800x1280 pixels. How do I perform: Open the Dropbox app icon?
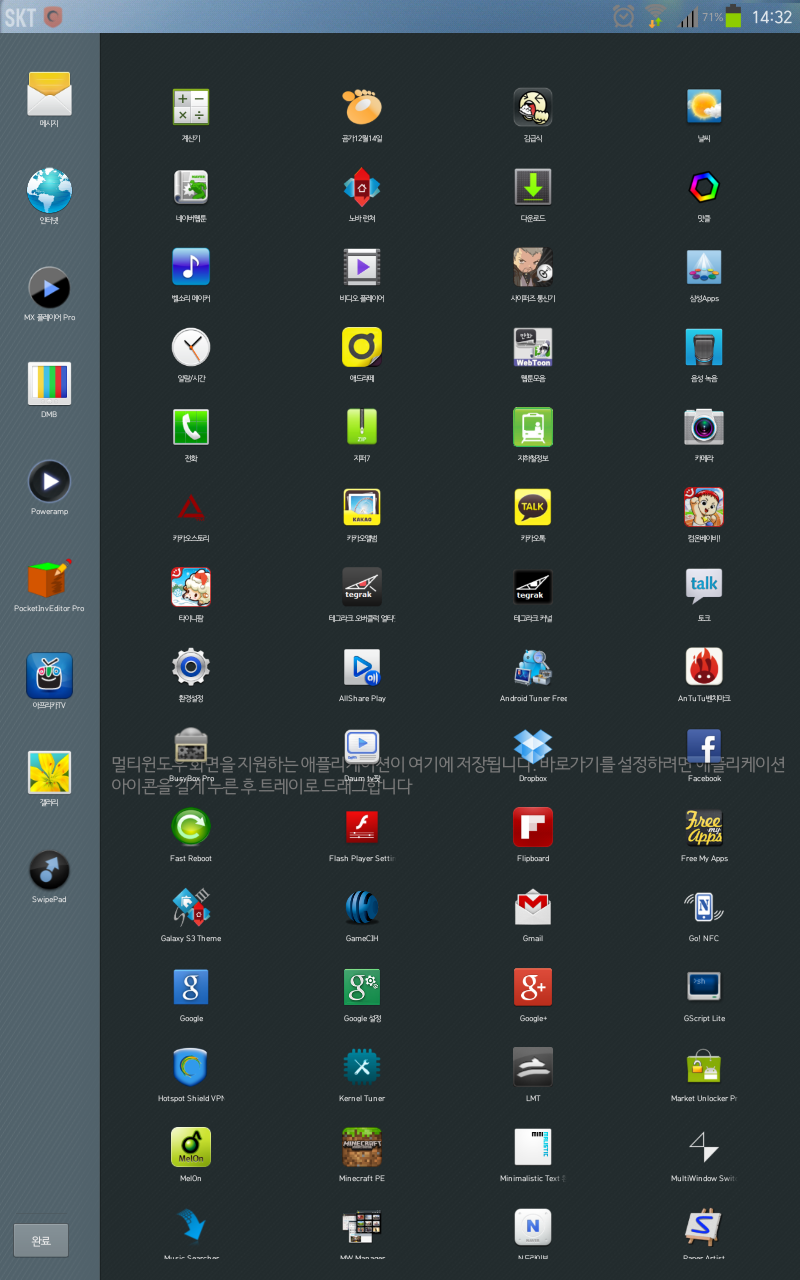533,747
